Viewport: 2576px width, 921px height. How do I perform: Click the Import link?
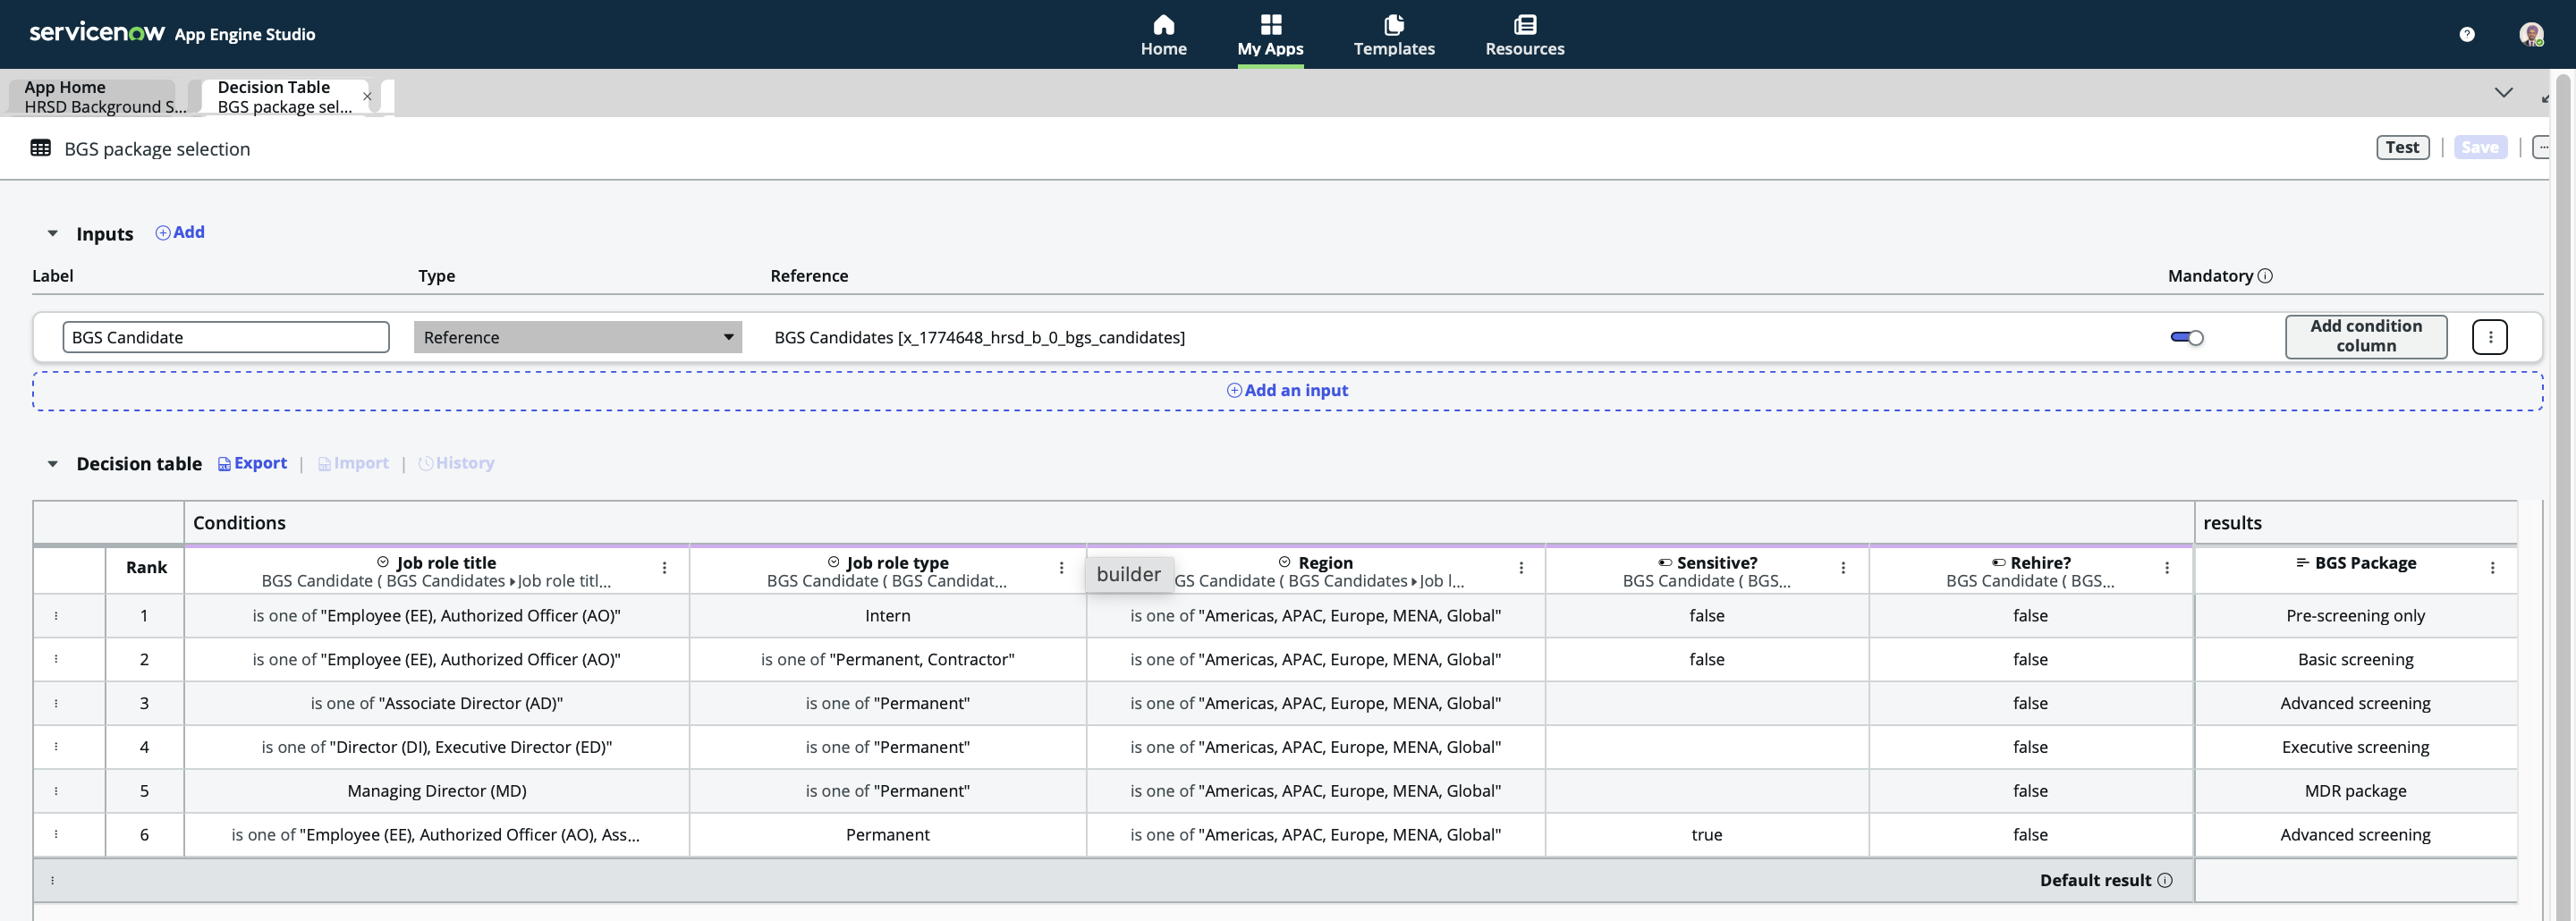353,463
